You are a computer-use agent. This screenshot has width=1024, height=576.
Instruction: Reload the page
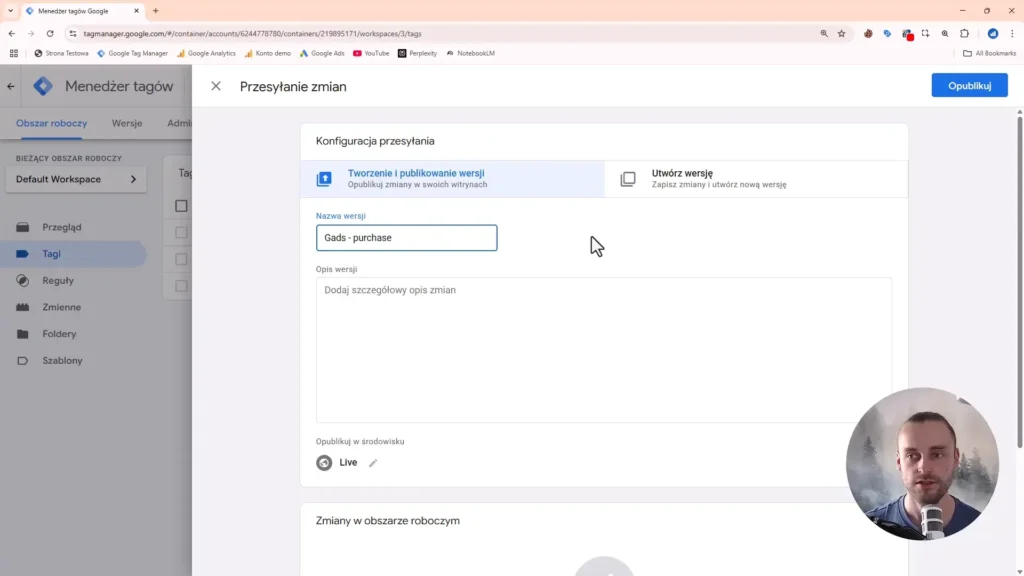click(50, 33)
